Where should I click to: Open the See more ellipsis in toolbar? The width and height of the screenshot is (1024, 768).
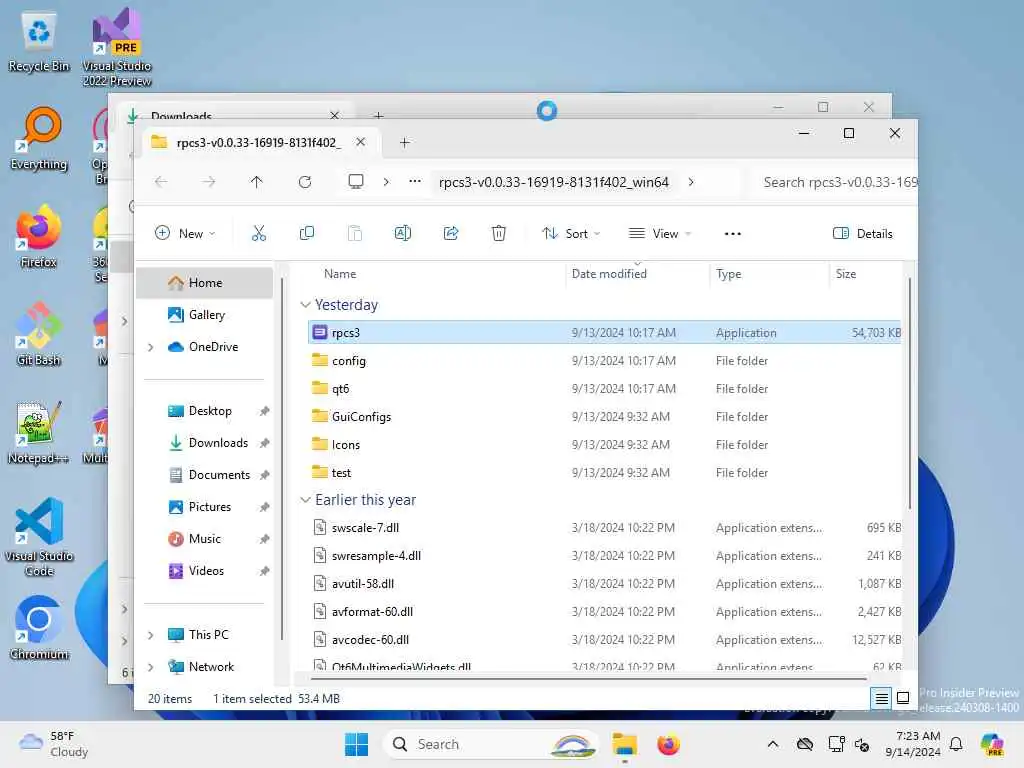(733, 234)
